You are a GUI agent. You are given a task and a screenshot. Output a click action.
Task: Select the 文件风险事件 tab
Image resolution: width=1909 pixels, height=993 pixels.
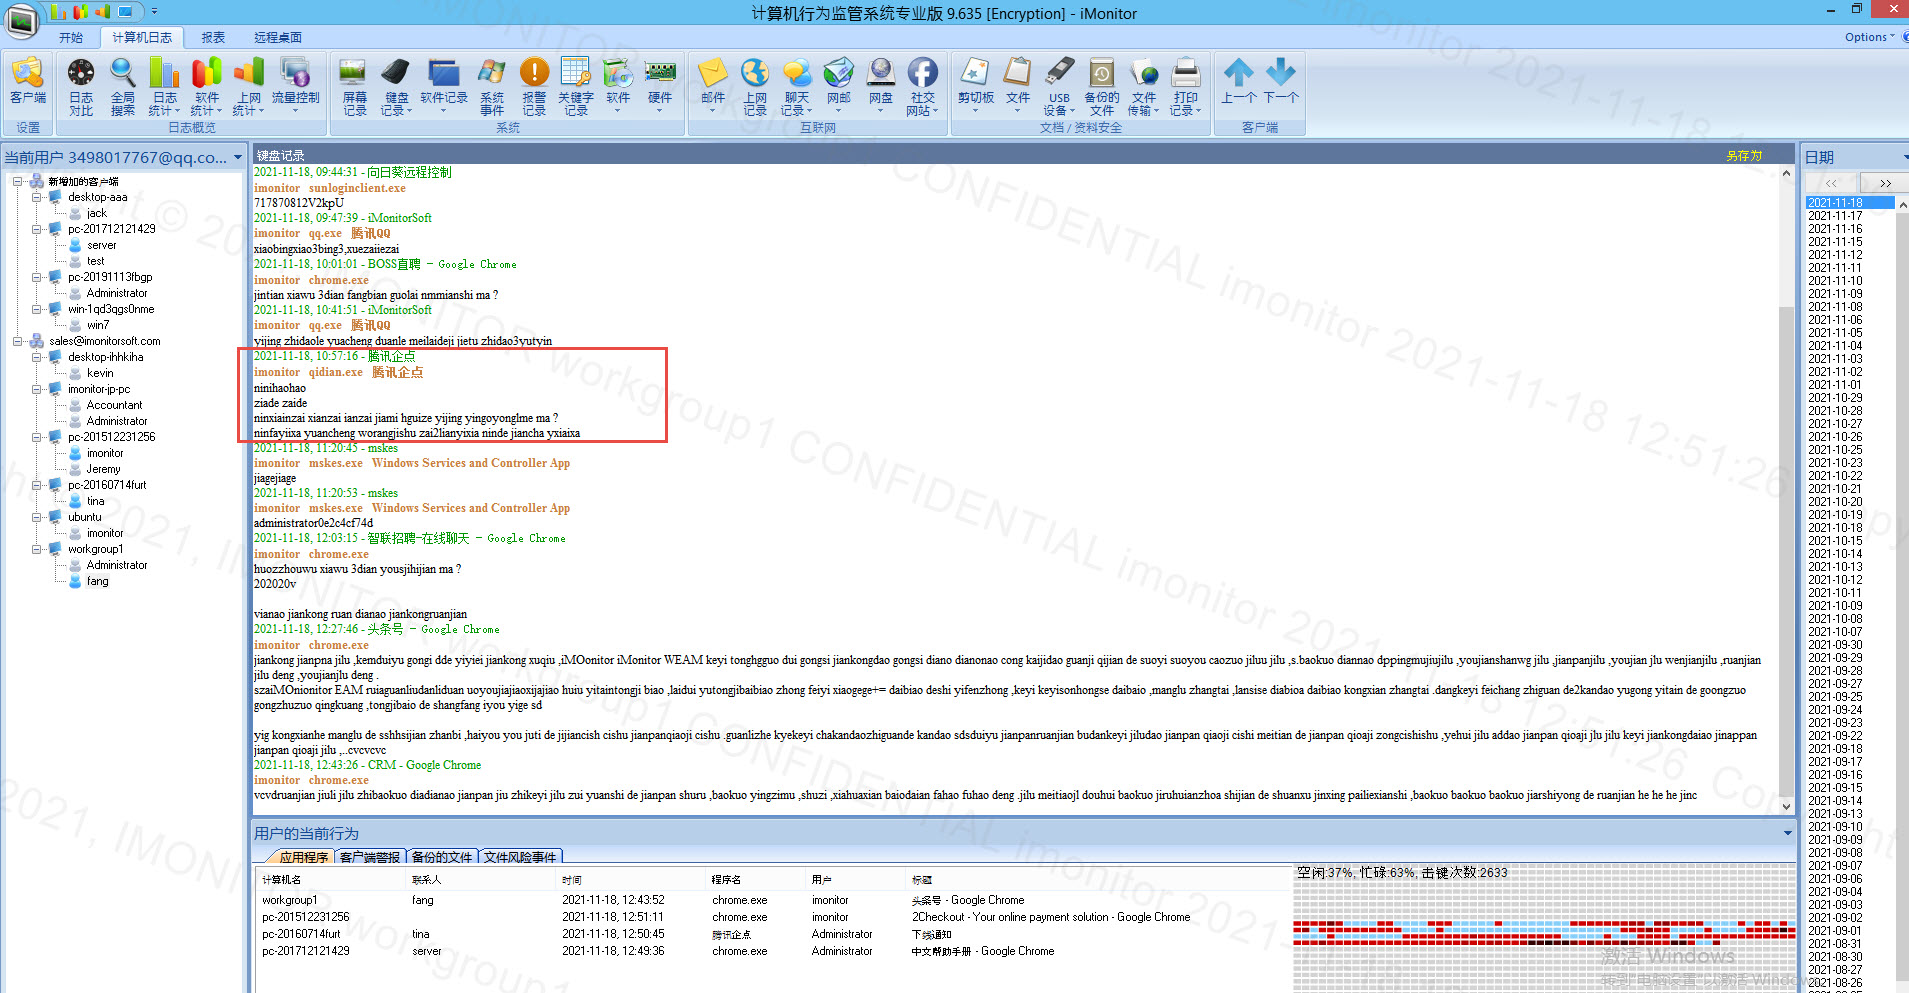[520, 857]
